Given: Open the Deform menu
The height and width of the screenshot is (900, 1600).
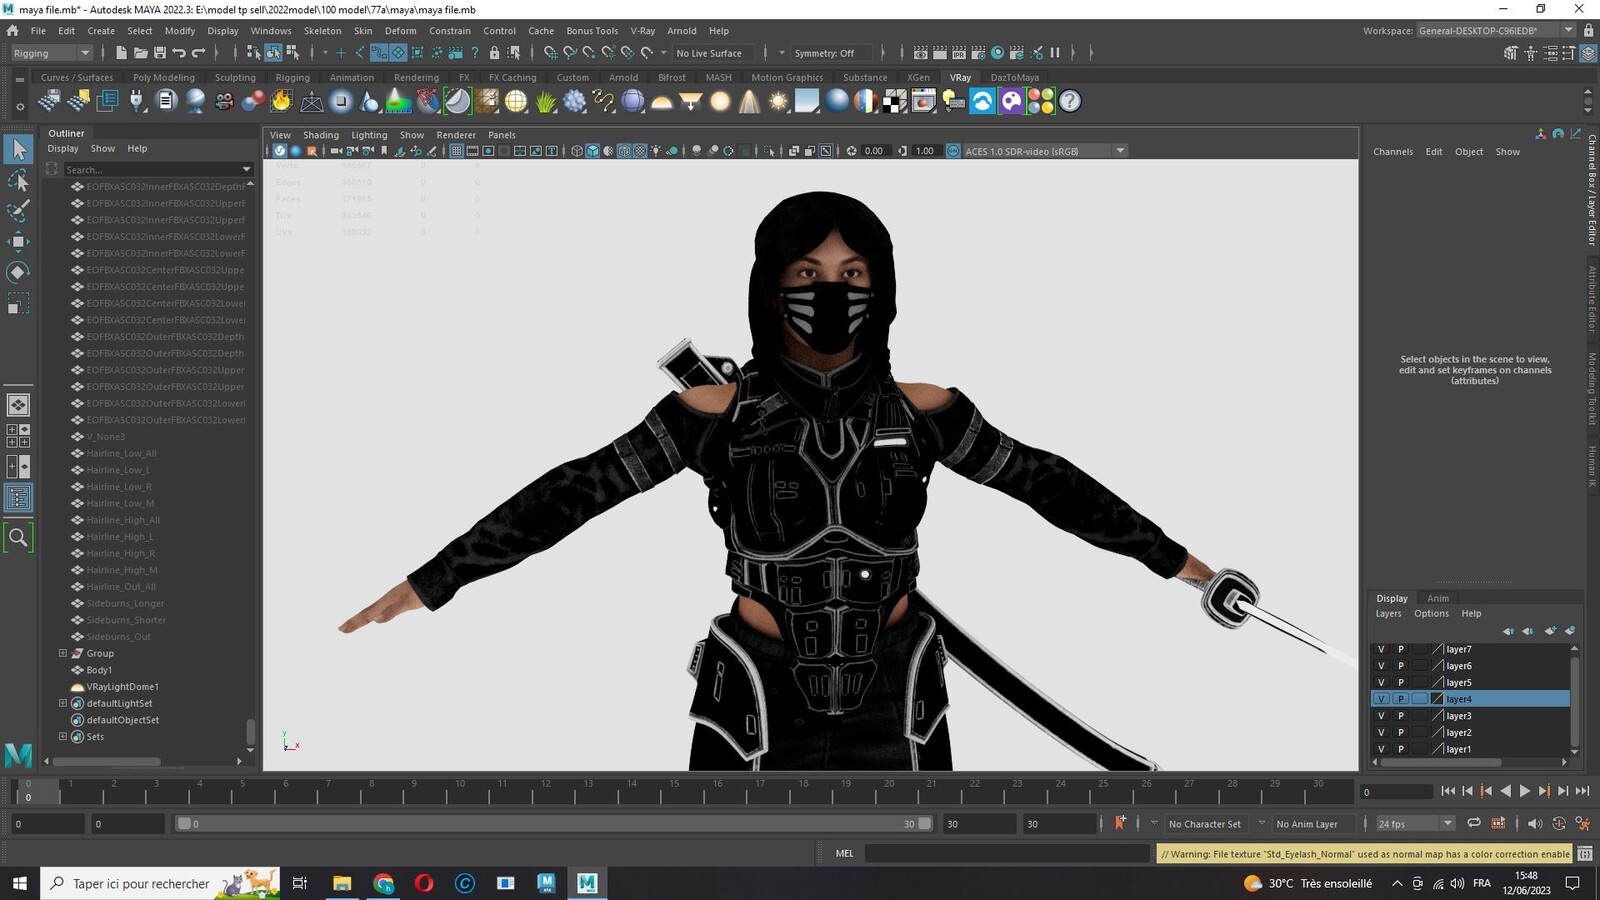Looking at the screenshot, I should tap(400, 31).
